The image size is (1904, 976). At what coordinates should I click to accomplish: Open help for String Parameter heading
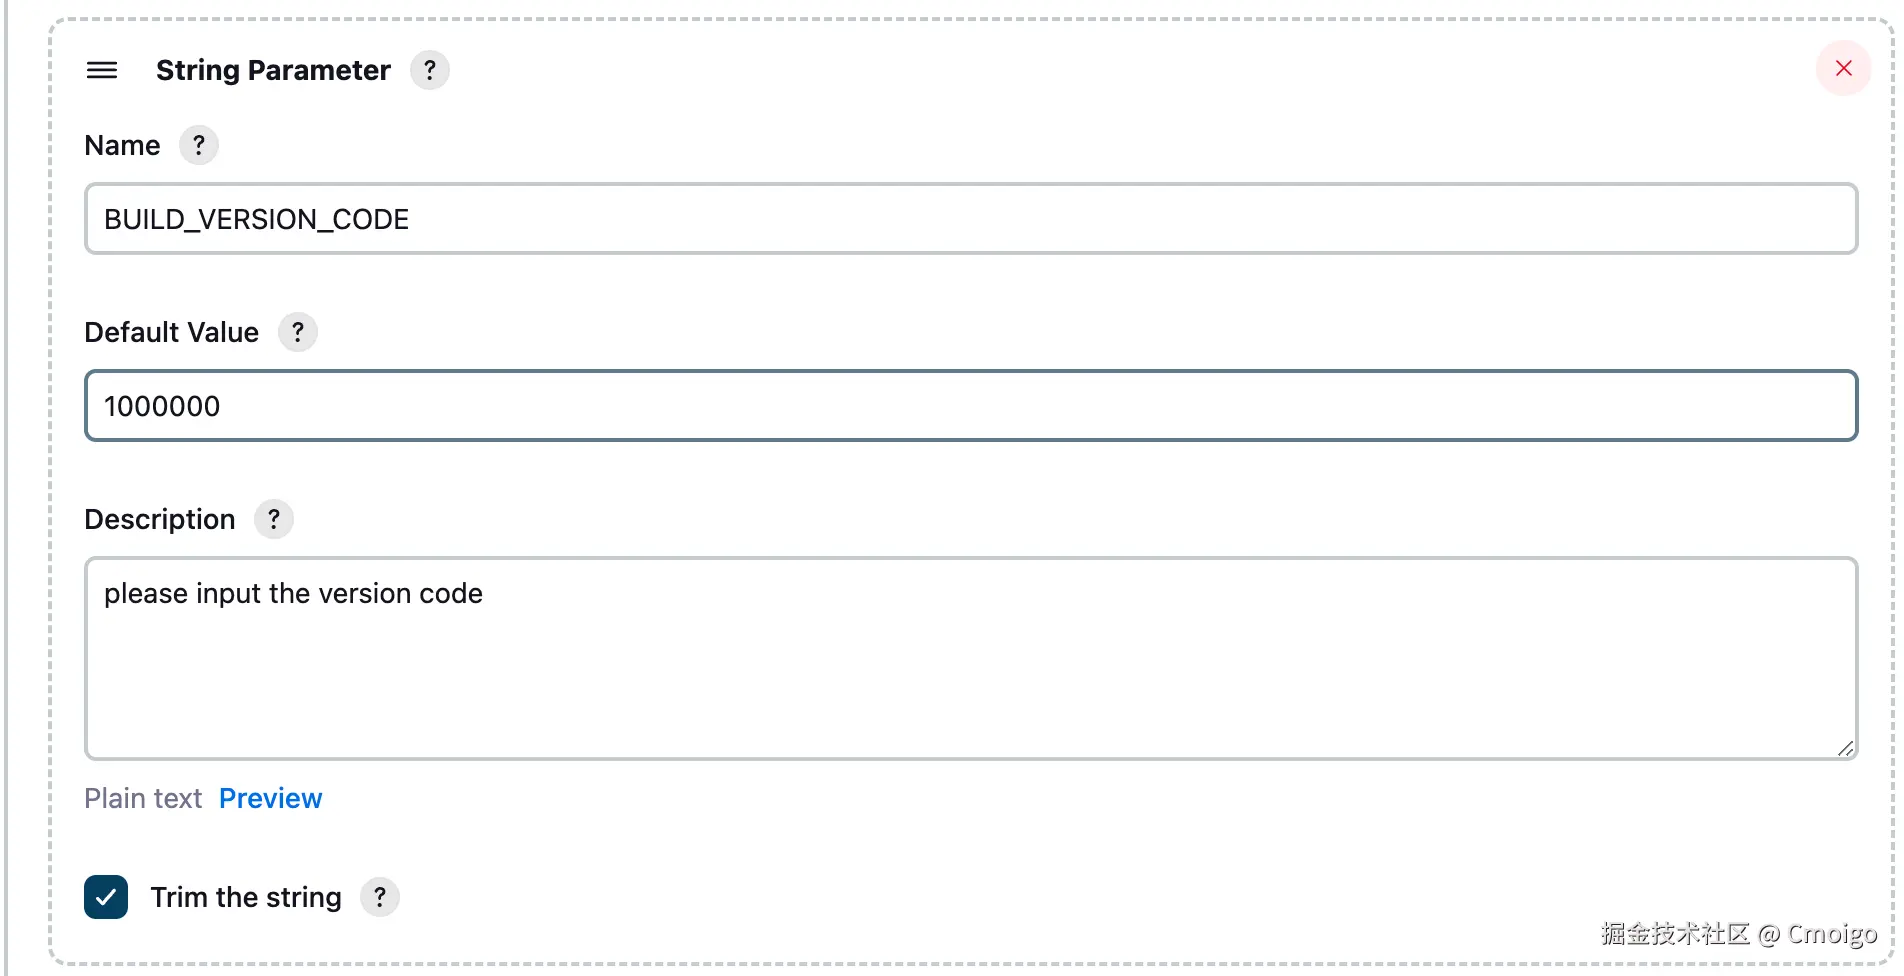coord(430,70)
